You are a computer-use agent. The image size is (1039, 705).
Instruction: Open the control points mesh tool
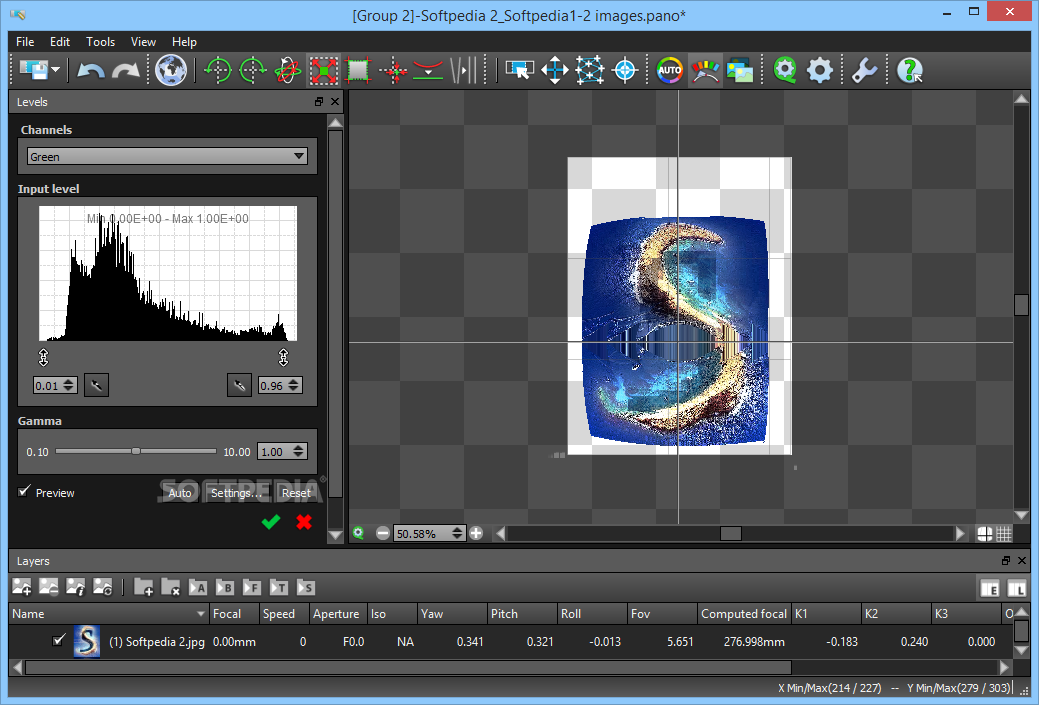point(590,70)
